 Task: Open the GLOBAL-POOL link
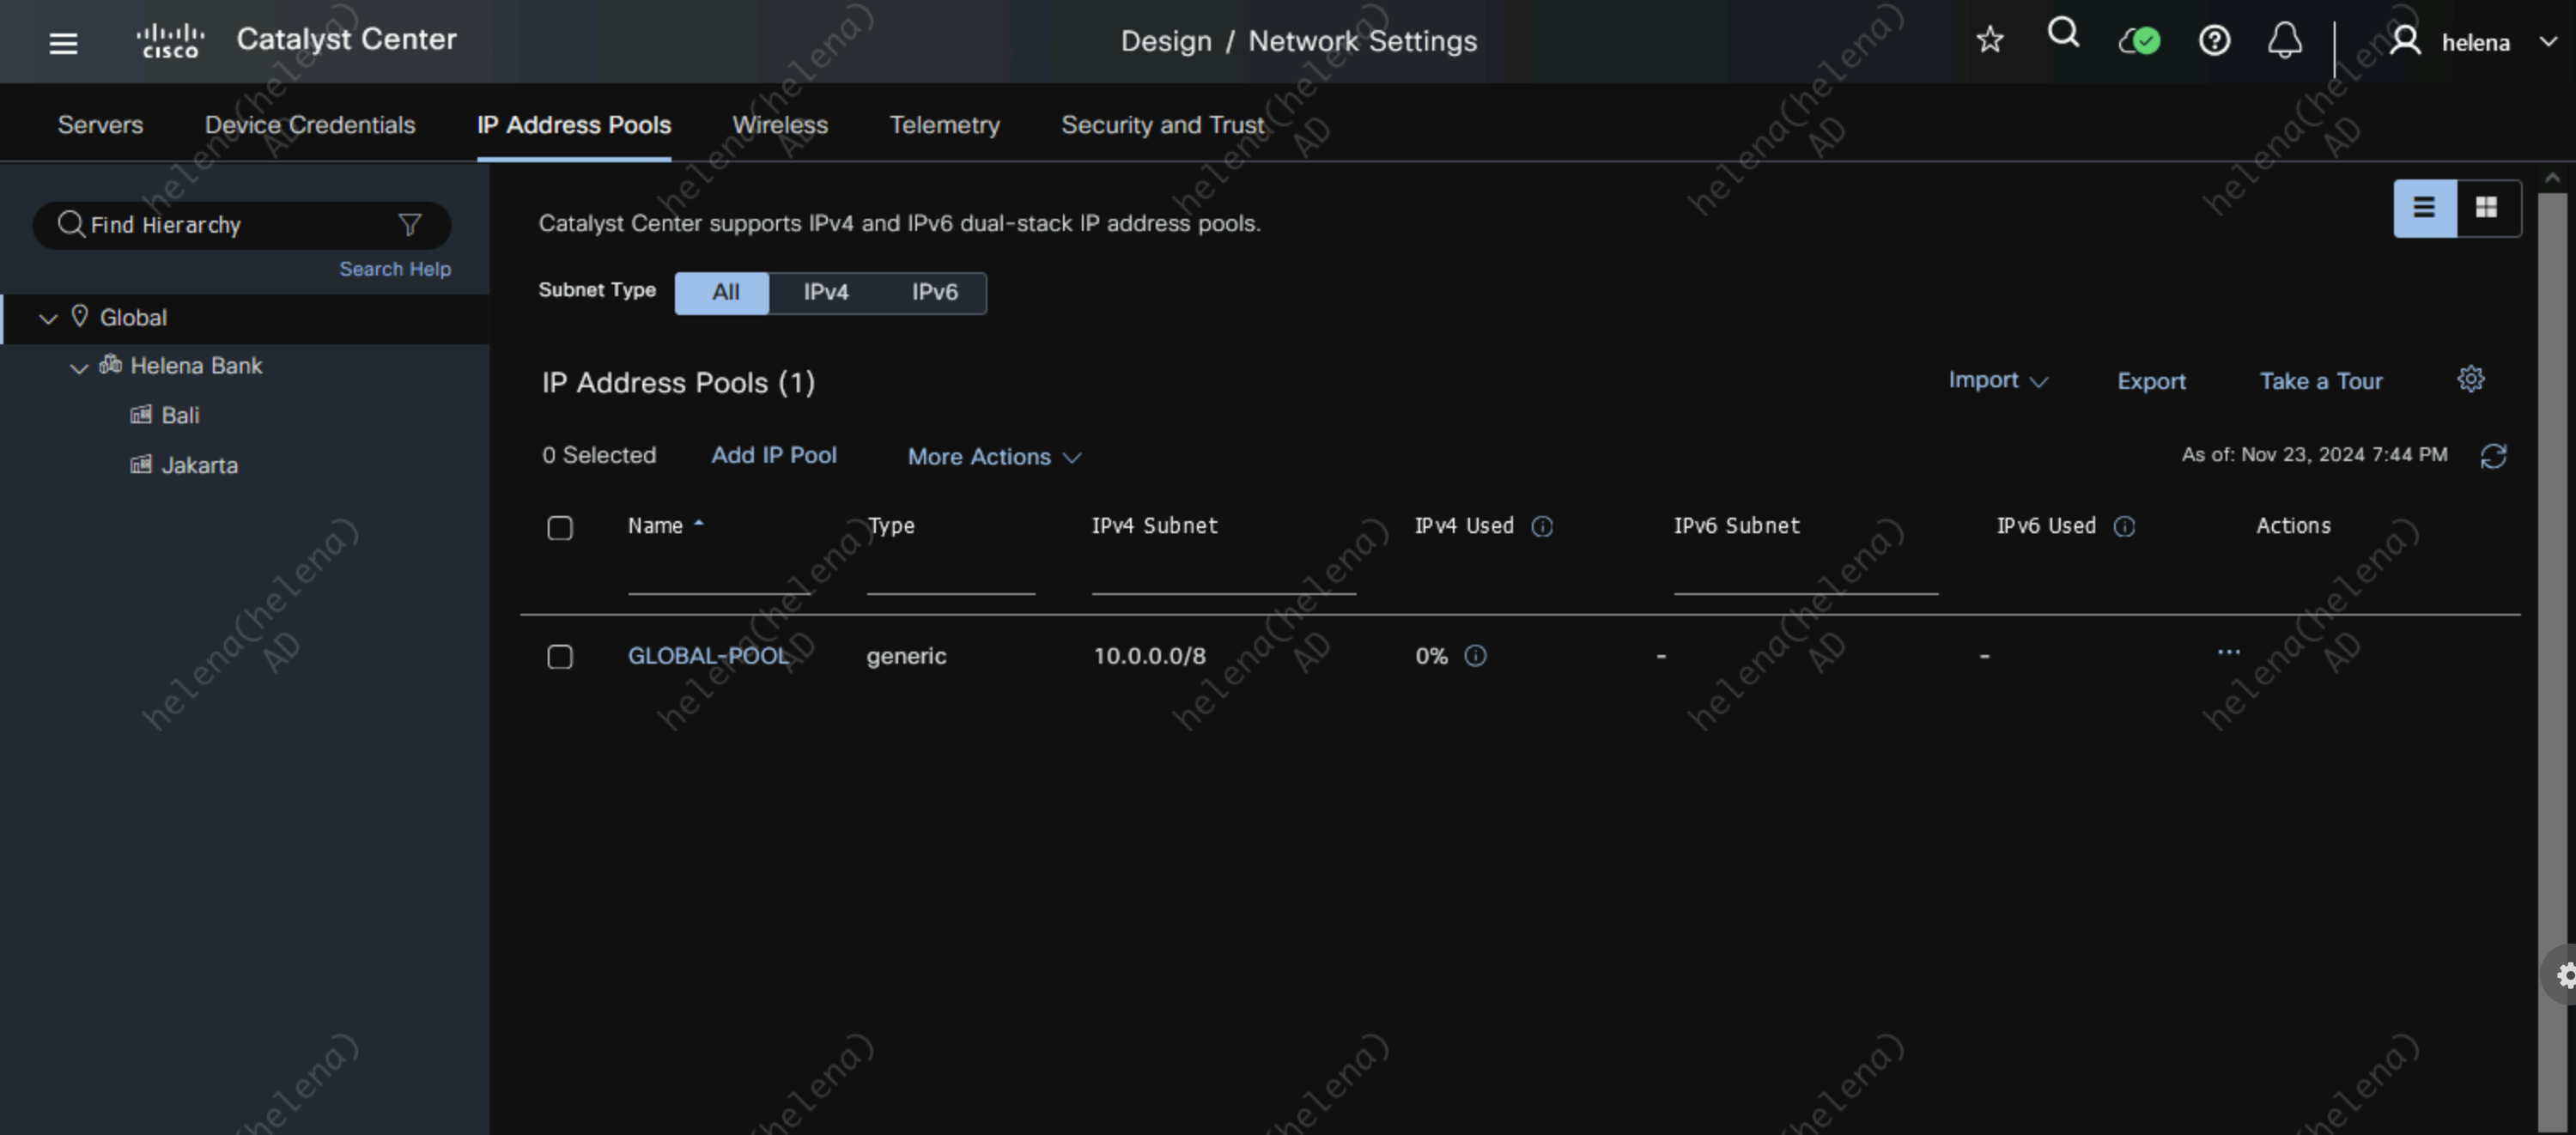707,656
